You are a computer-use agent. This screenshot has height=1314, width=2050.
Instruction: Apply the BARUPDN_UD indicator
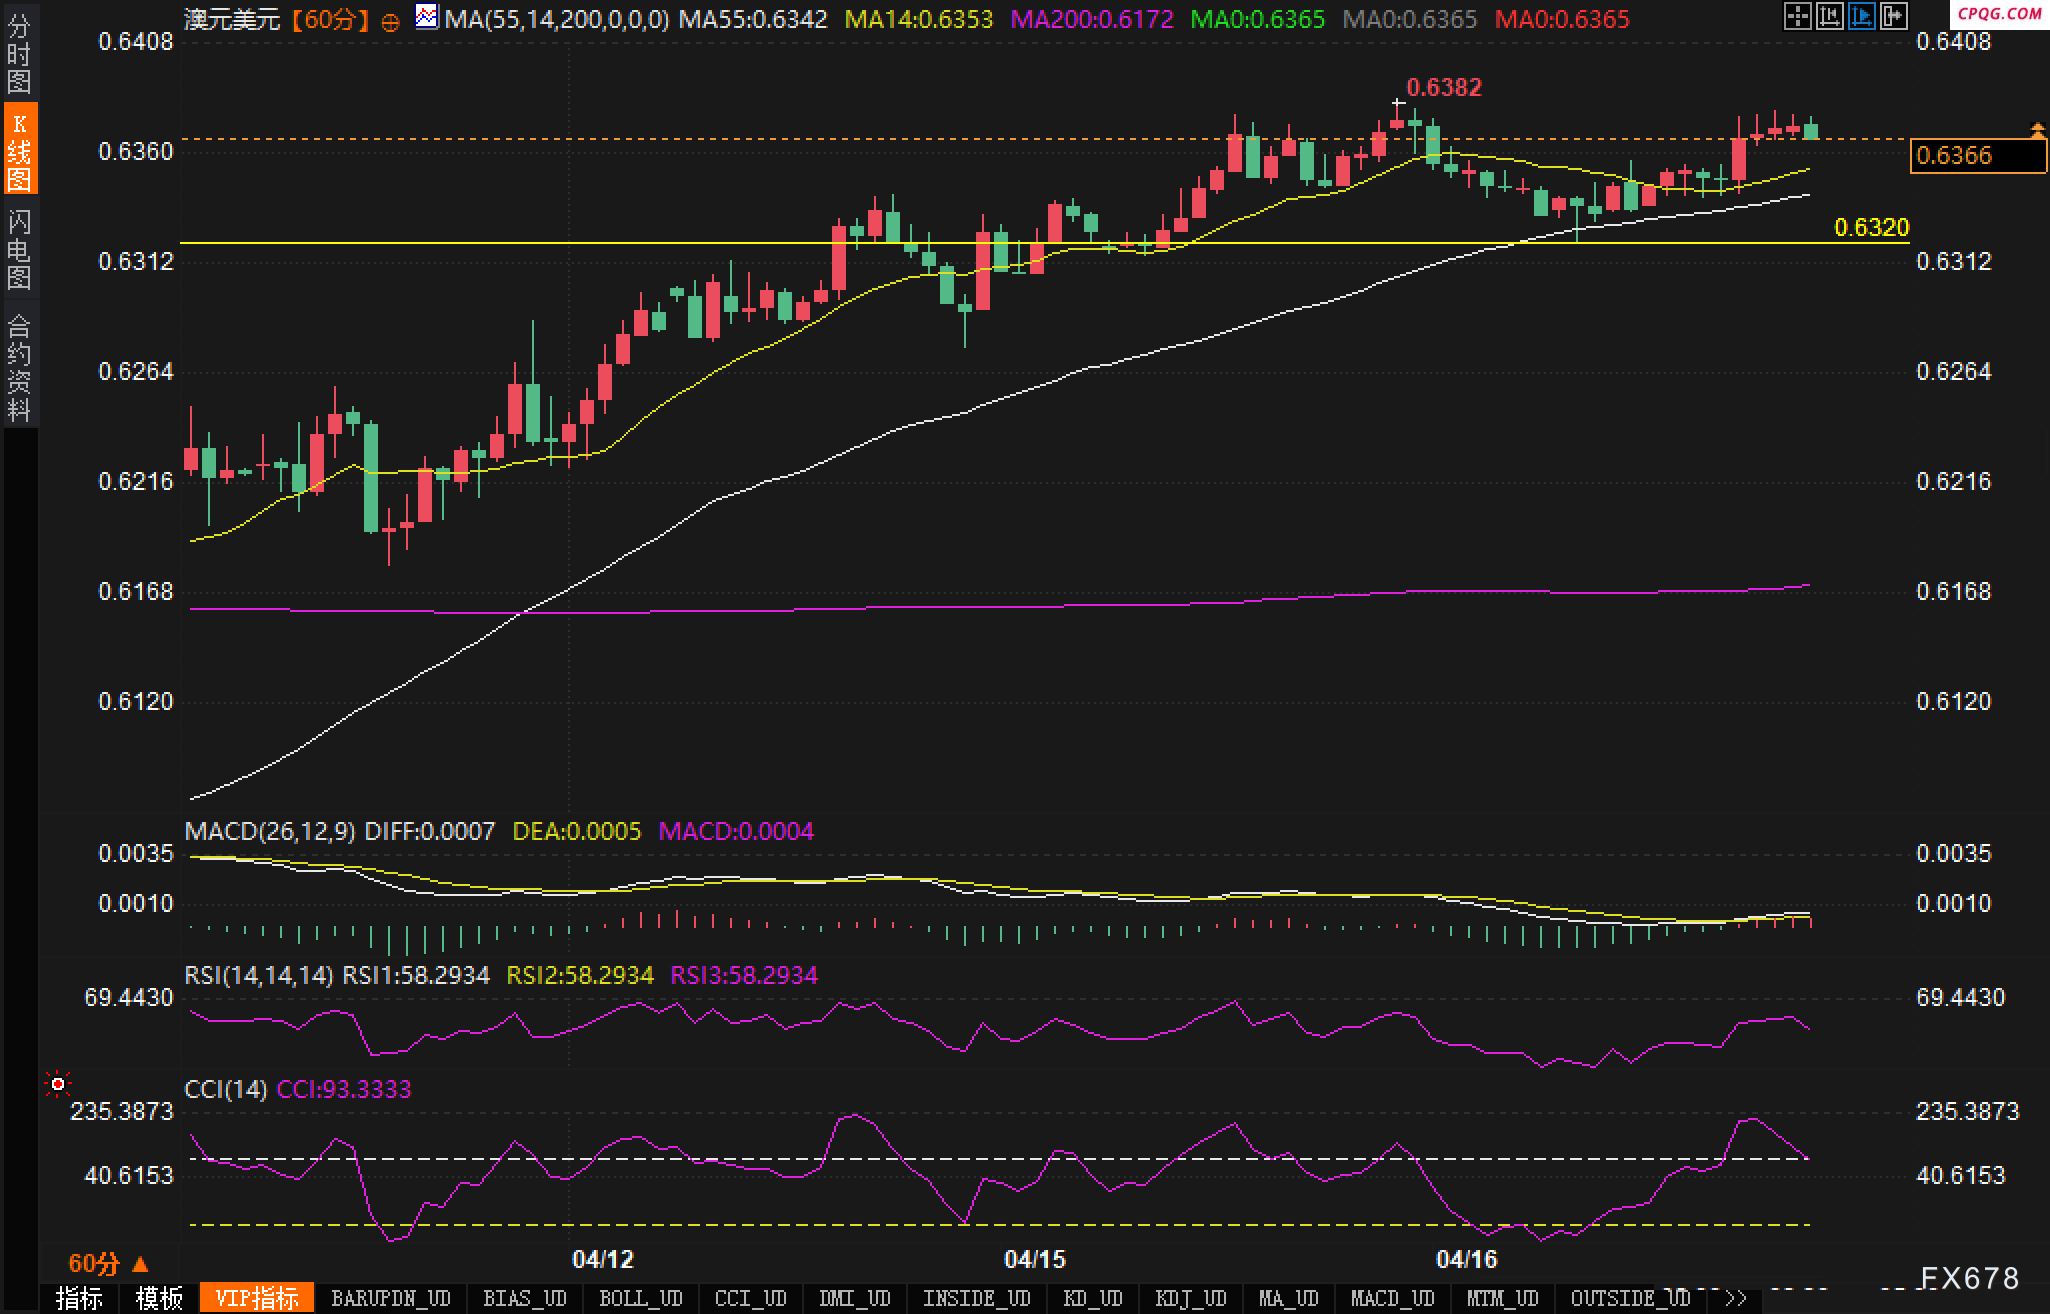coord(391,1298)
